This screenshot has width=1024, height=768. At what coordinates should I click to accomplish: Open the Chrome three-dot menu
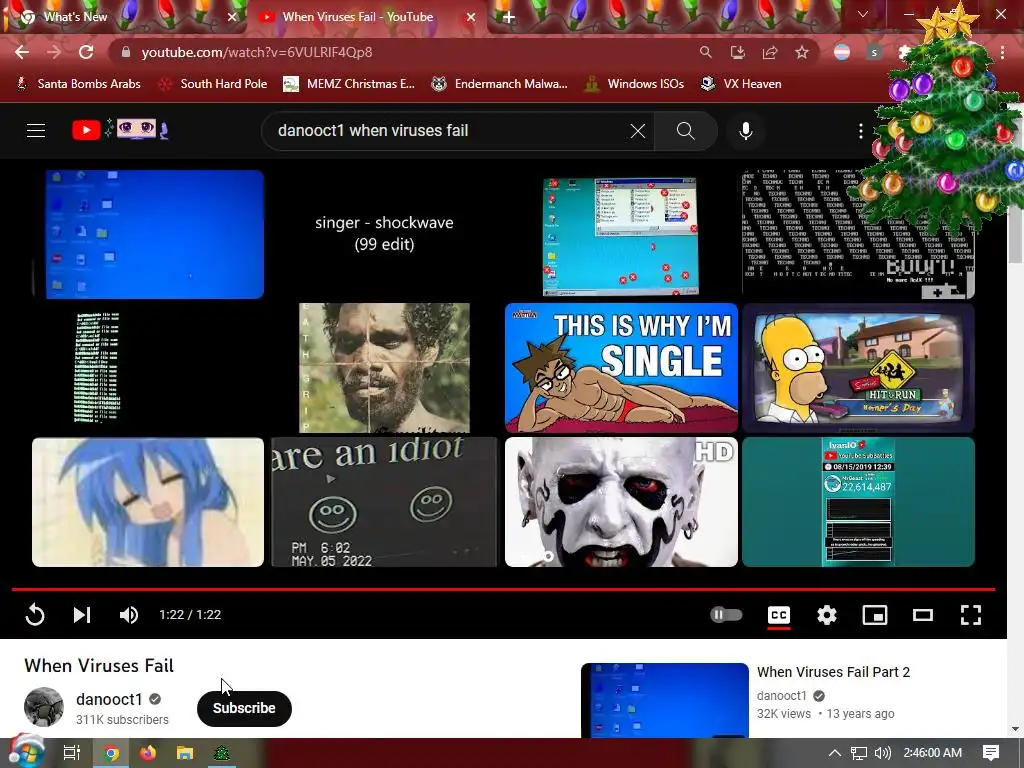(x=1002, y=52)
